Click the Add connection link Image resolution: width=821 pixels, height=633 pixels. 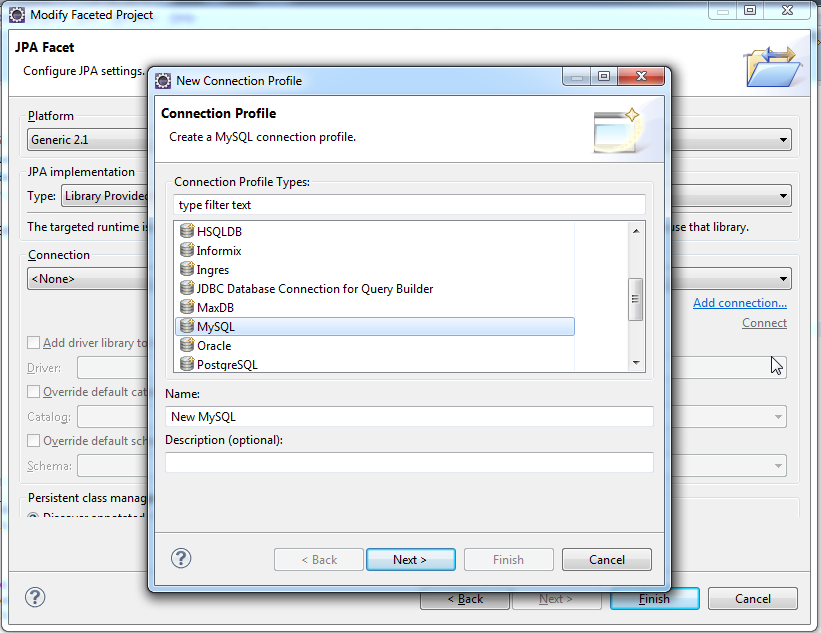[x=739, y=303]
